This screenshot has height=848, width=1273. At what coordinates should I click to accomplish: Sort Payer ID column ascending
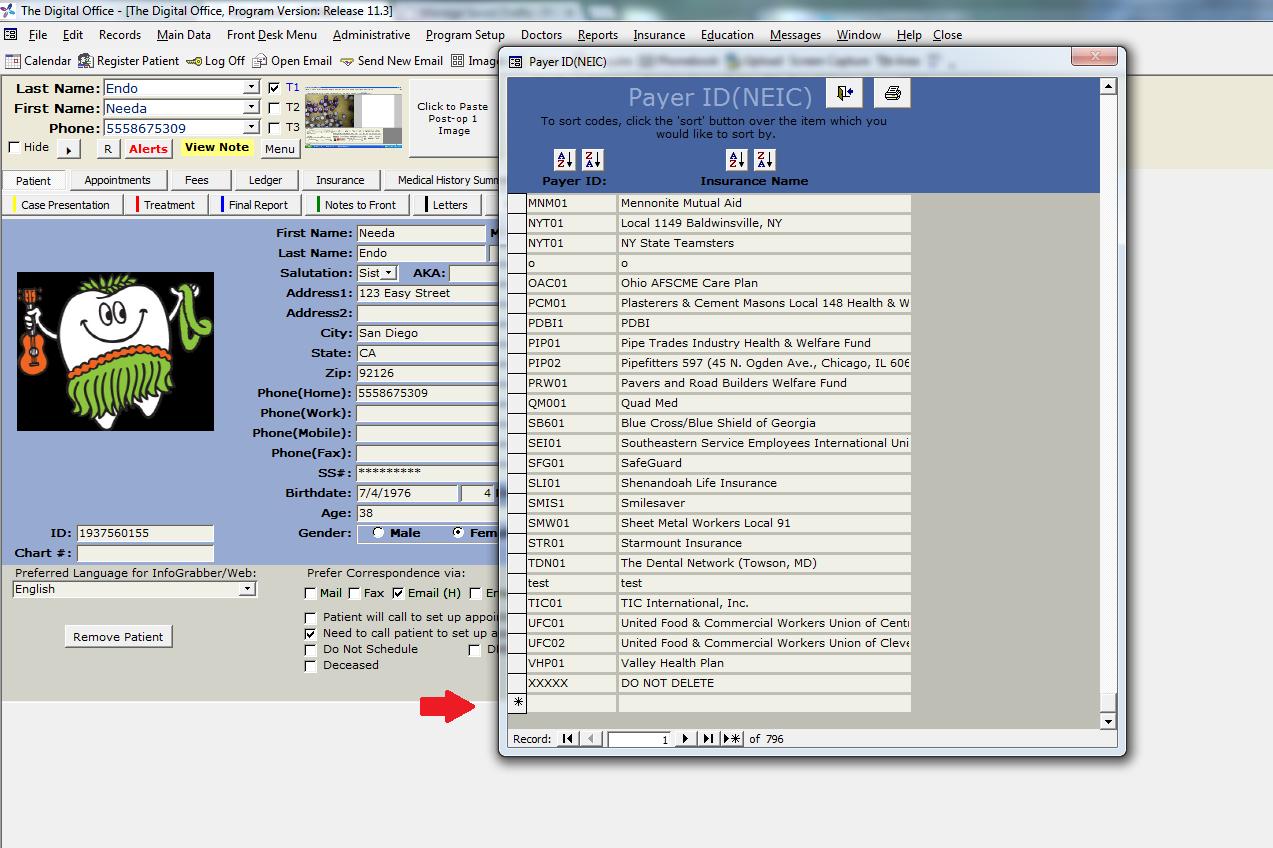[x=566, y=159]
